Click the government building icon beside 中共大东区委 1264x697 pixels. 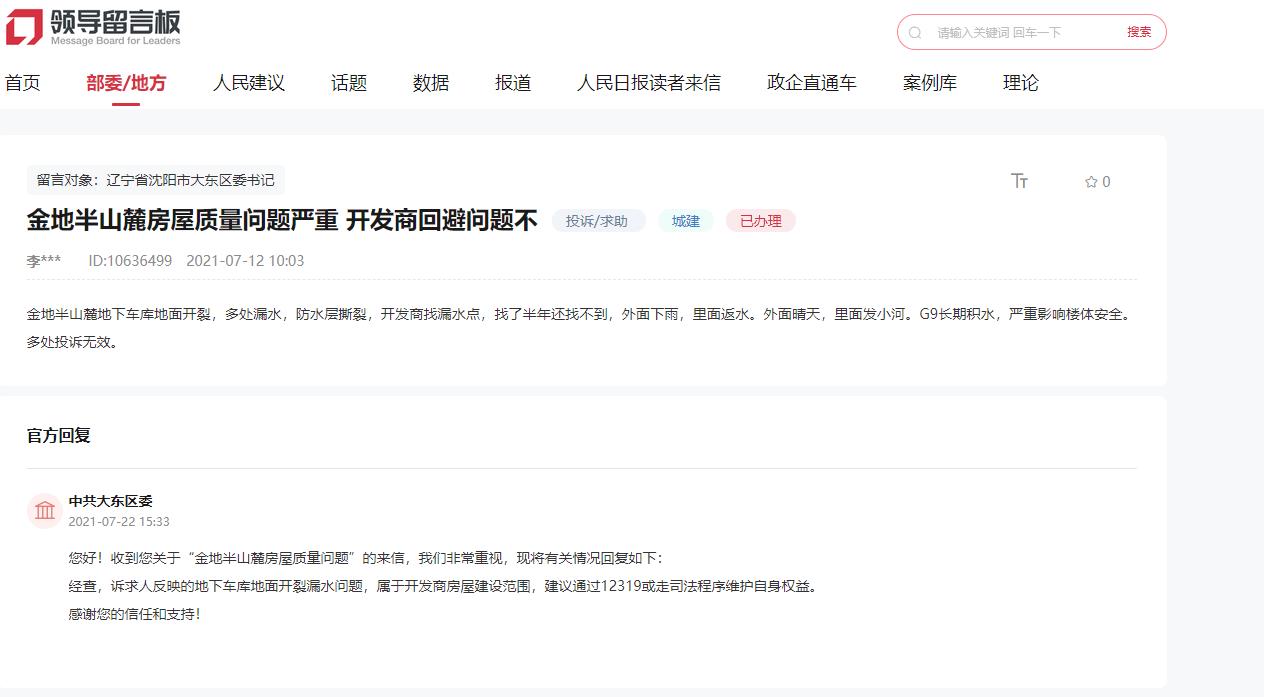(44, 510)
